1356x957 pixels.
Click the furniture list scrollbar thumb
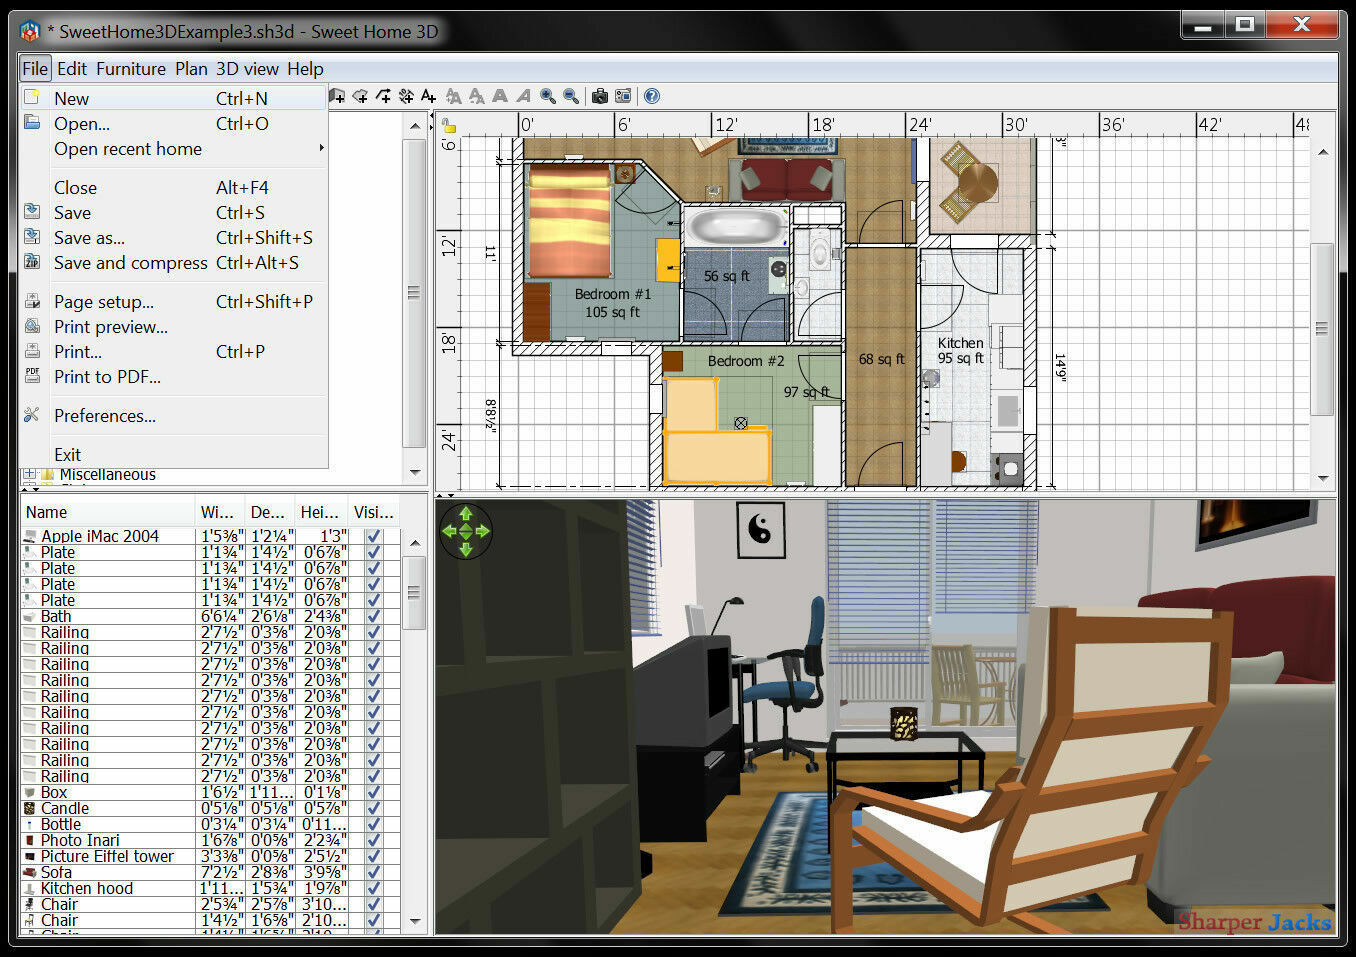tap(415, 593)
